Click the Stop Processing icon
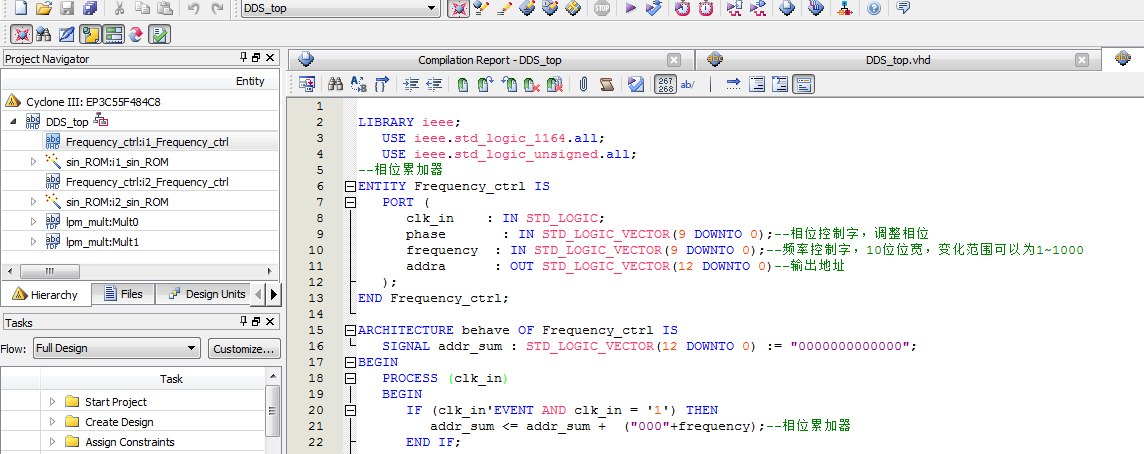Viewport: 1144px width, 454px height. pos(601,8)
